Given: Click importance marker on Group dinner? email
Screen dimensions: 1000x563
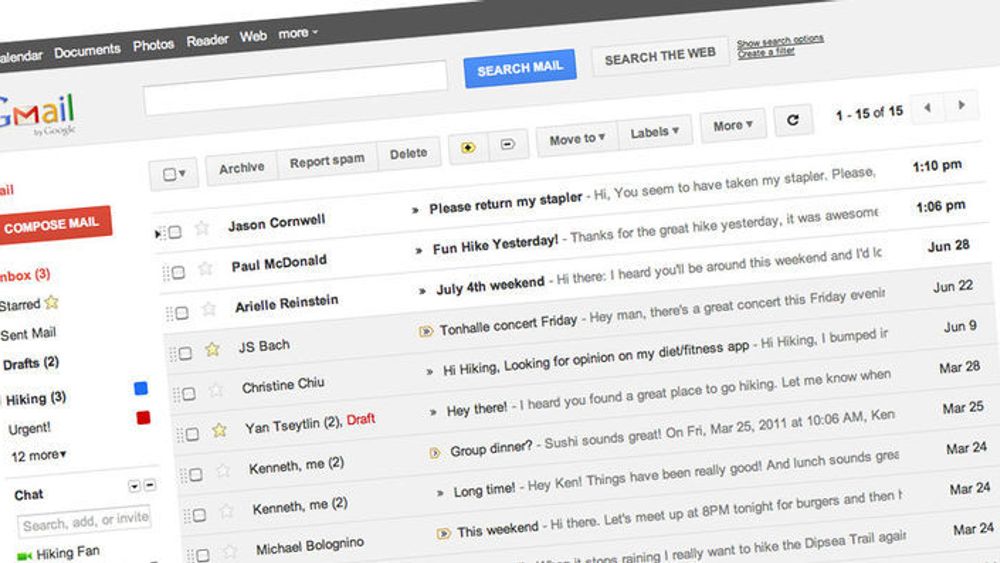Looking at the screenshot, I should 435,453.
